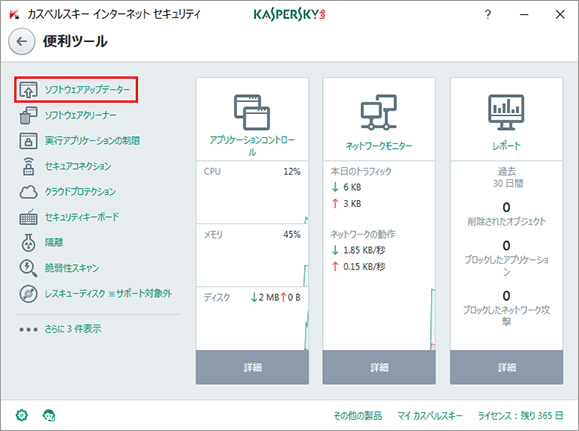The width and height of the screenshot is (579, 431).
Task: Click 詳細 under ネットワークモニター
Action: 379,367
